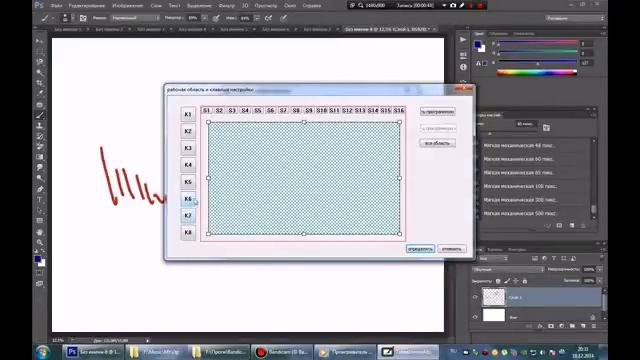
Task: Open the layer opacity dropdown arrow
Action: click(600, 269)
